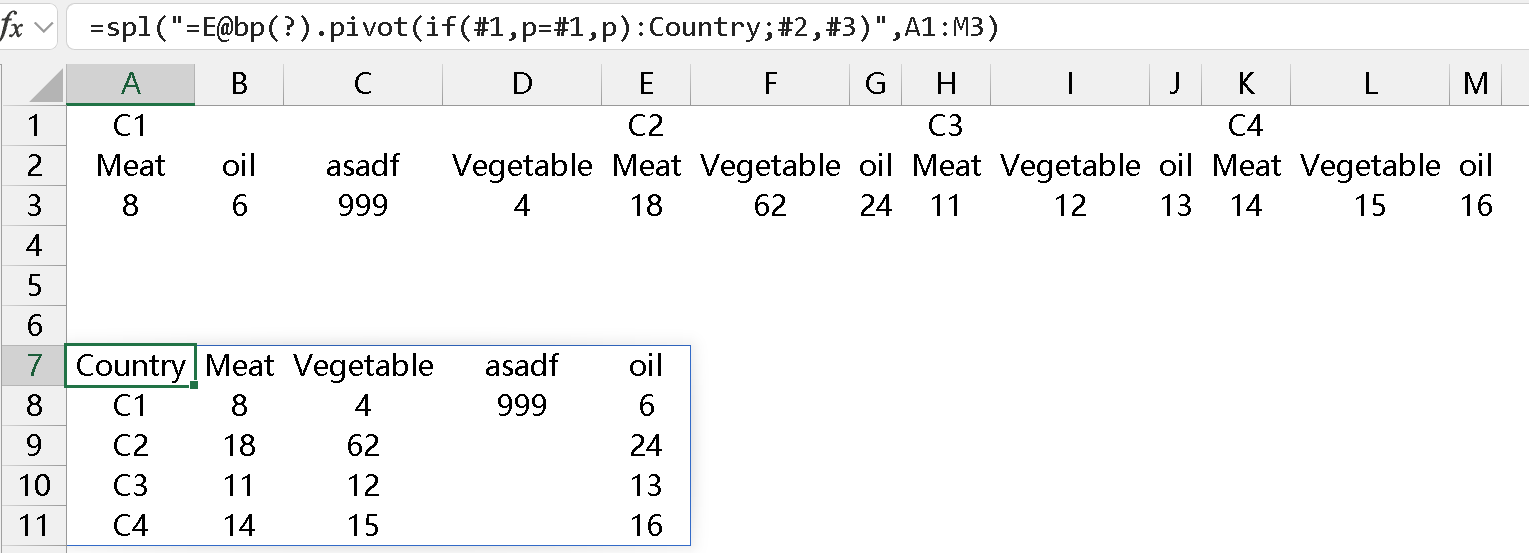The height and width of the screenshot is (553, 1529).
Task: Select row 11 header
Action: (x=33, y=525)
